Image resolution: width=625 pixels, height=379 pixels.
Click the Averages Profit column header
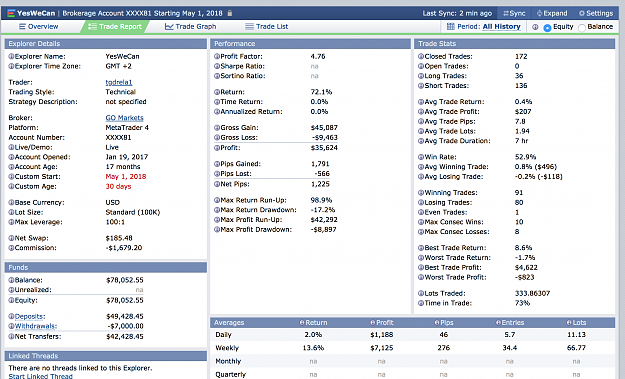click(x=381, y=323)
